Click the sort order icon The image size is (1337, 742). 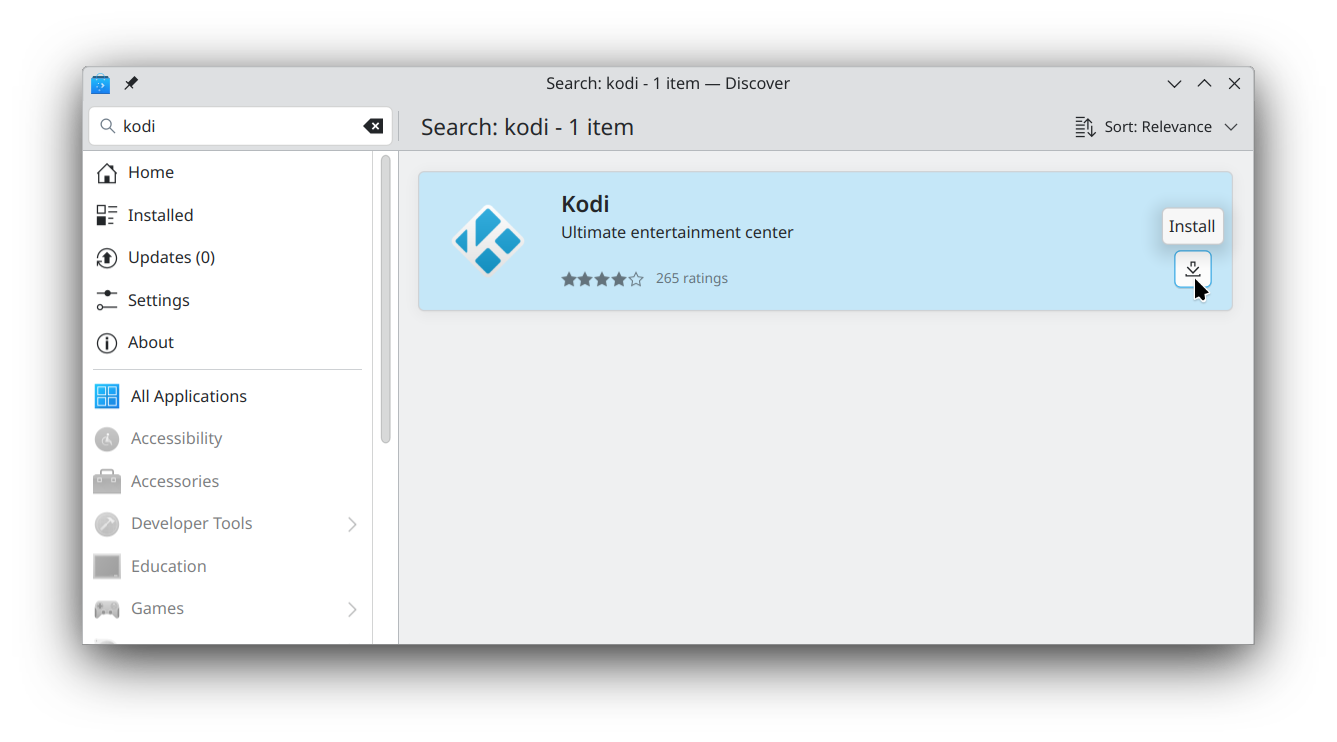coord(1085,127)
